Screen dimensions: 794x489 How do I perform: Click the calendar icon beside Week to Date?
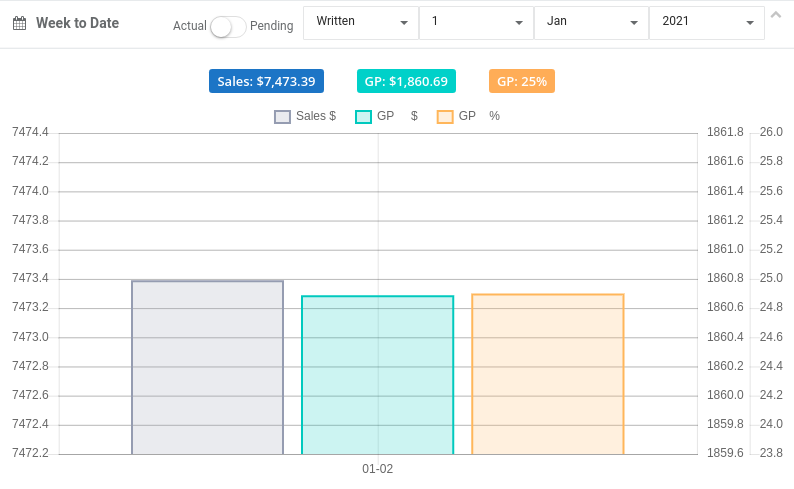pos(19,23)
